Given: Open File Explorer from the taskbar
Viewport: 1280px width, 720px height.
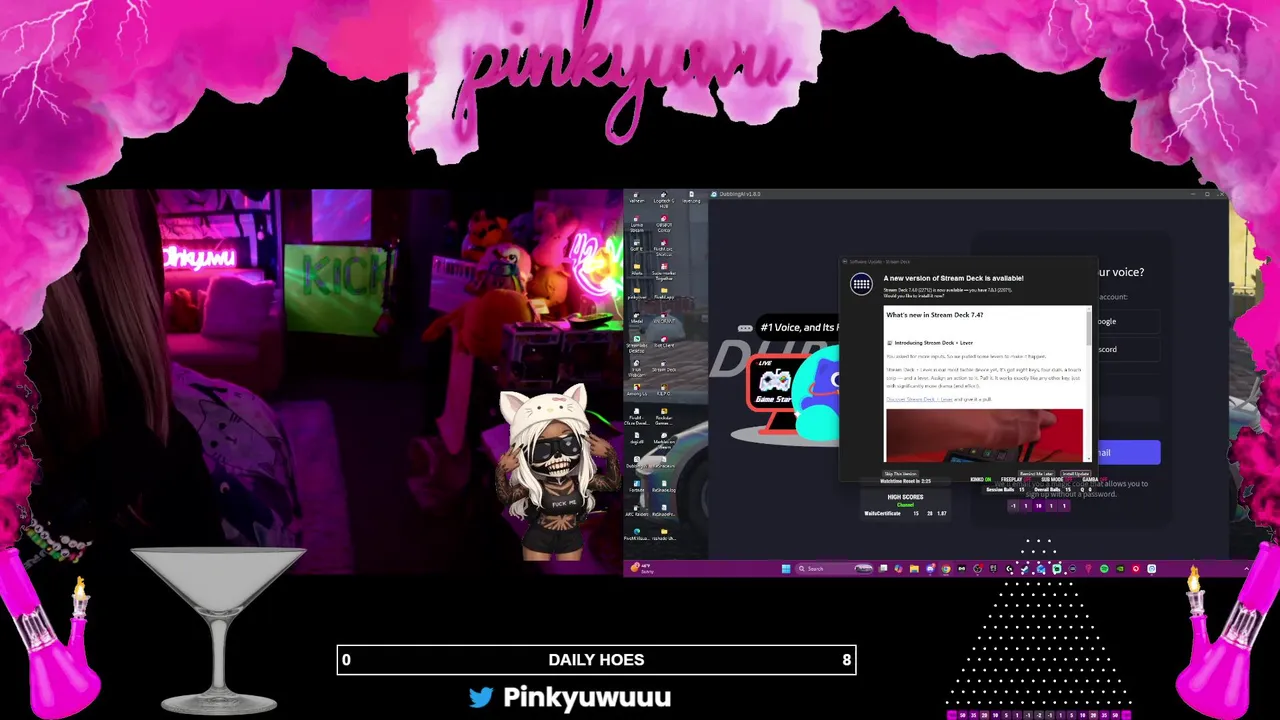Looking at the screenshot, I should (914, 568).
